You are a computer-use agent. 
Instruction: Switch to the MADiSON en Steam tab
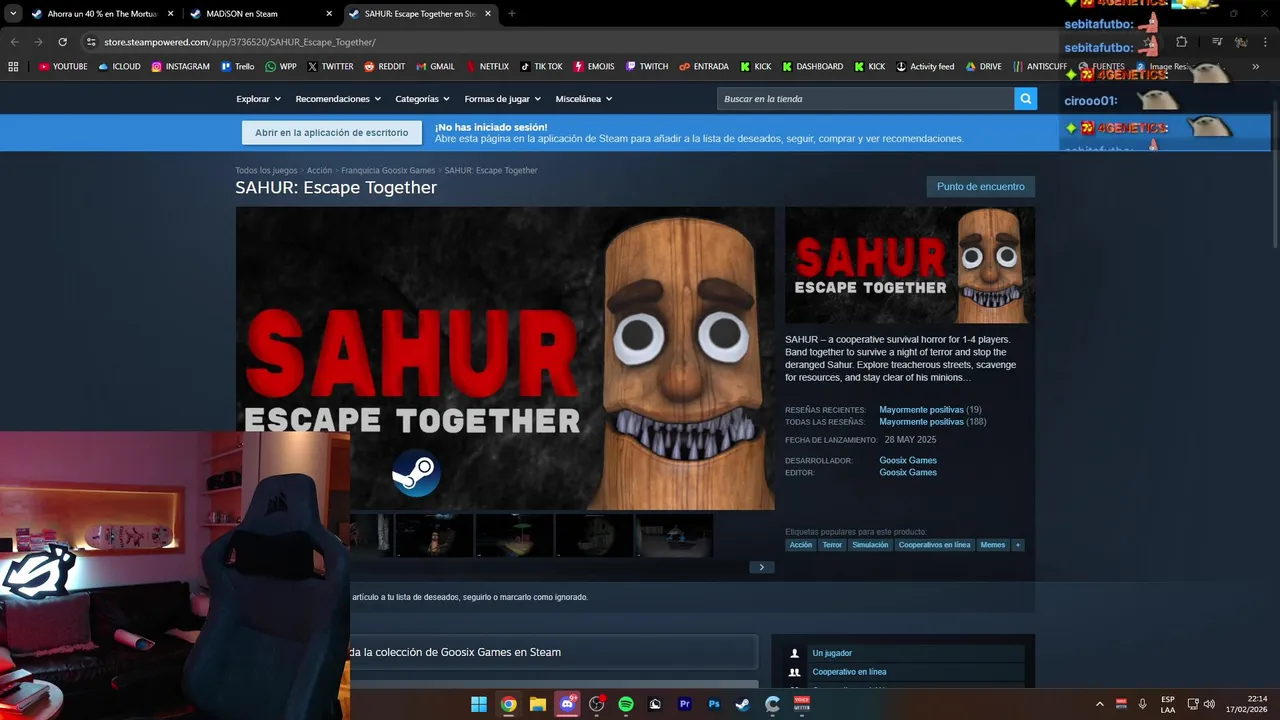pos(262,14)
